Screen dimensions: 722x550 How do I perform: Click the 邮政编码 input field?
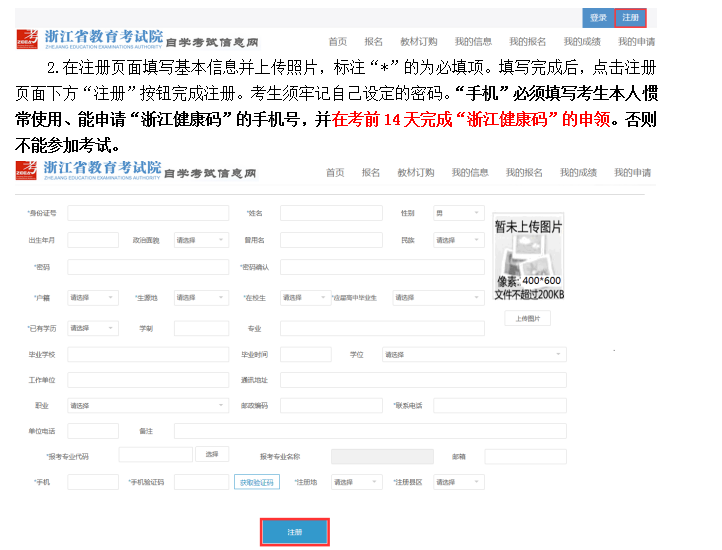[331, 405]
